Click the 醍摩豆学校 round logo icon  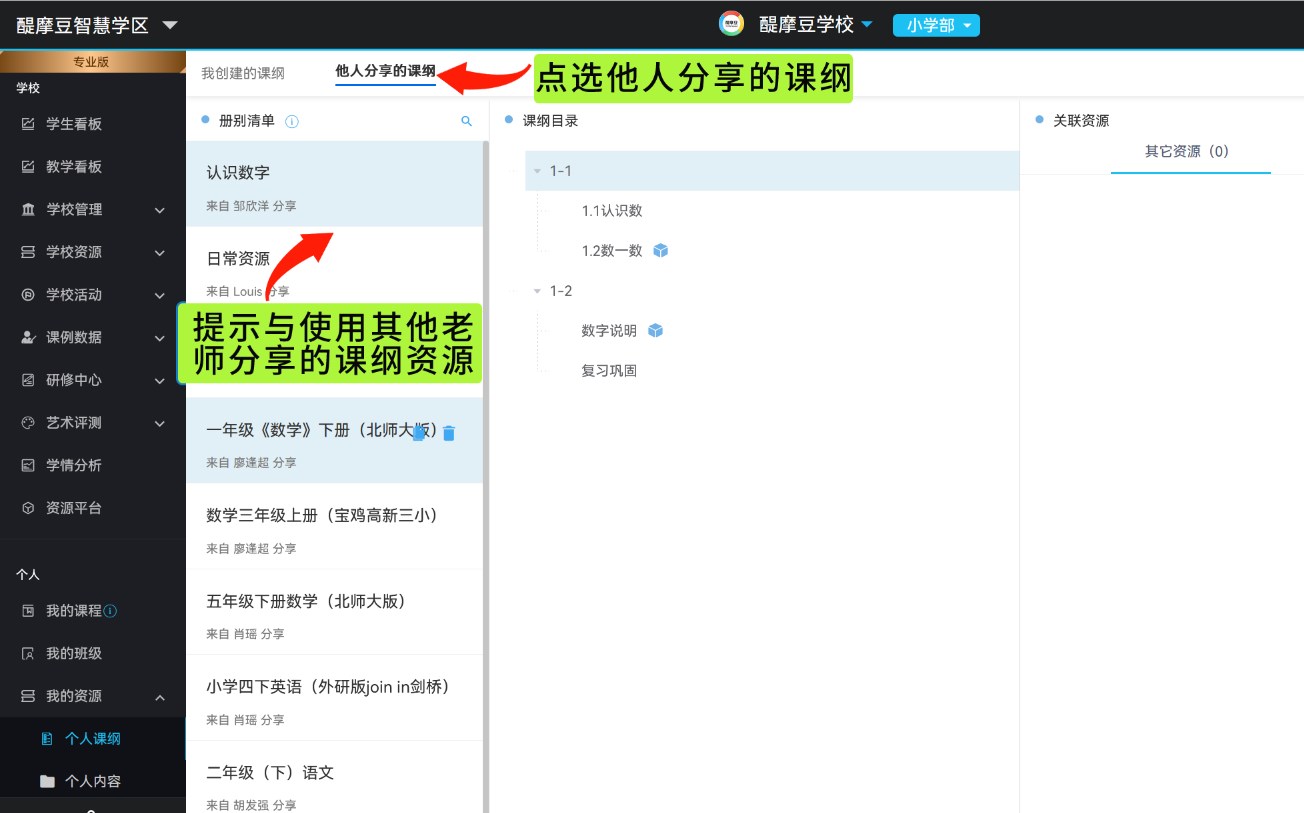coord(731,24)
